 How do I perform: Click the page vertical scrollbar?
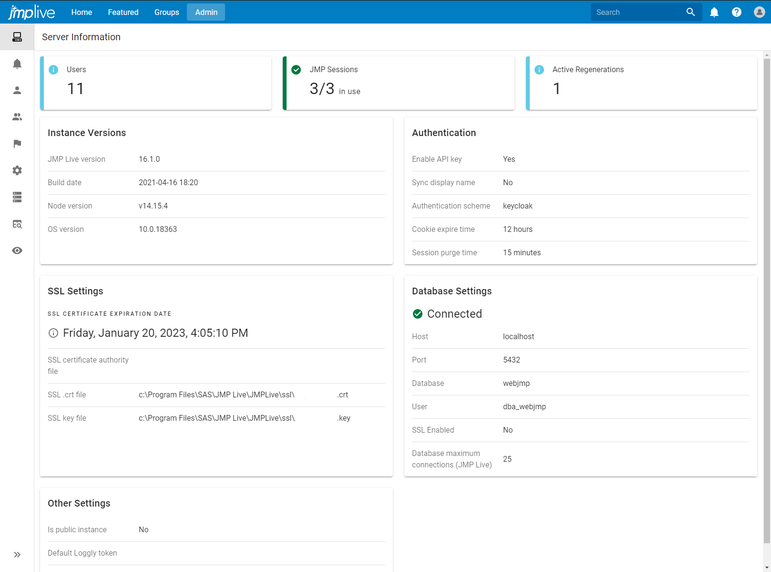pyautogui.click(x=767, y=300)
